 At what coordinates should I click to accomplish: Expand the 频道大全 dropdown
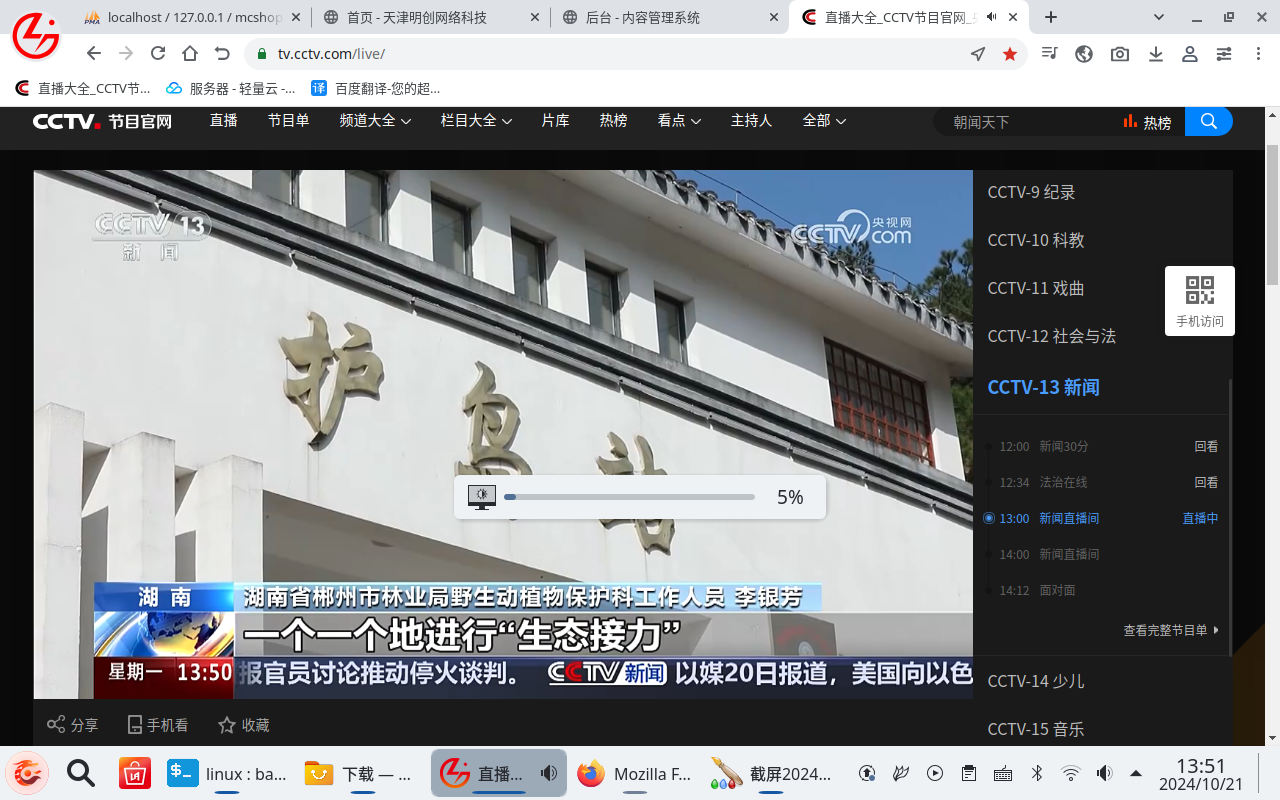pyautogui.click(x=375, y=121)
